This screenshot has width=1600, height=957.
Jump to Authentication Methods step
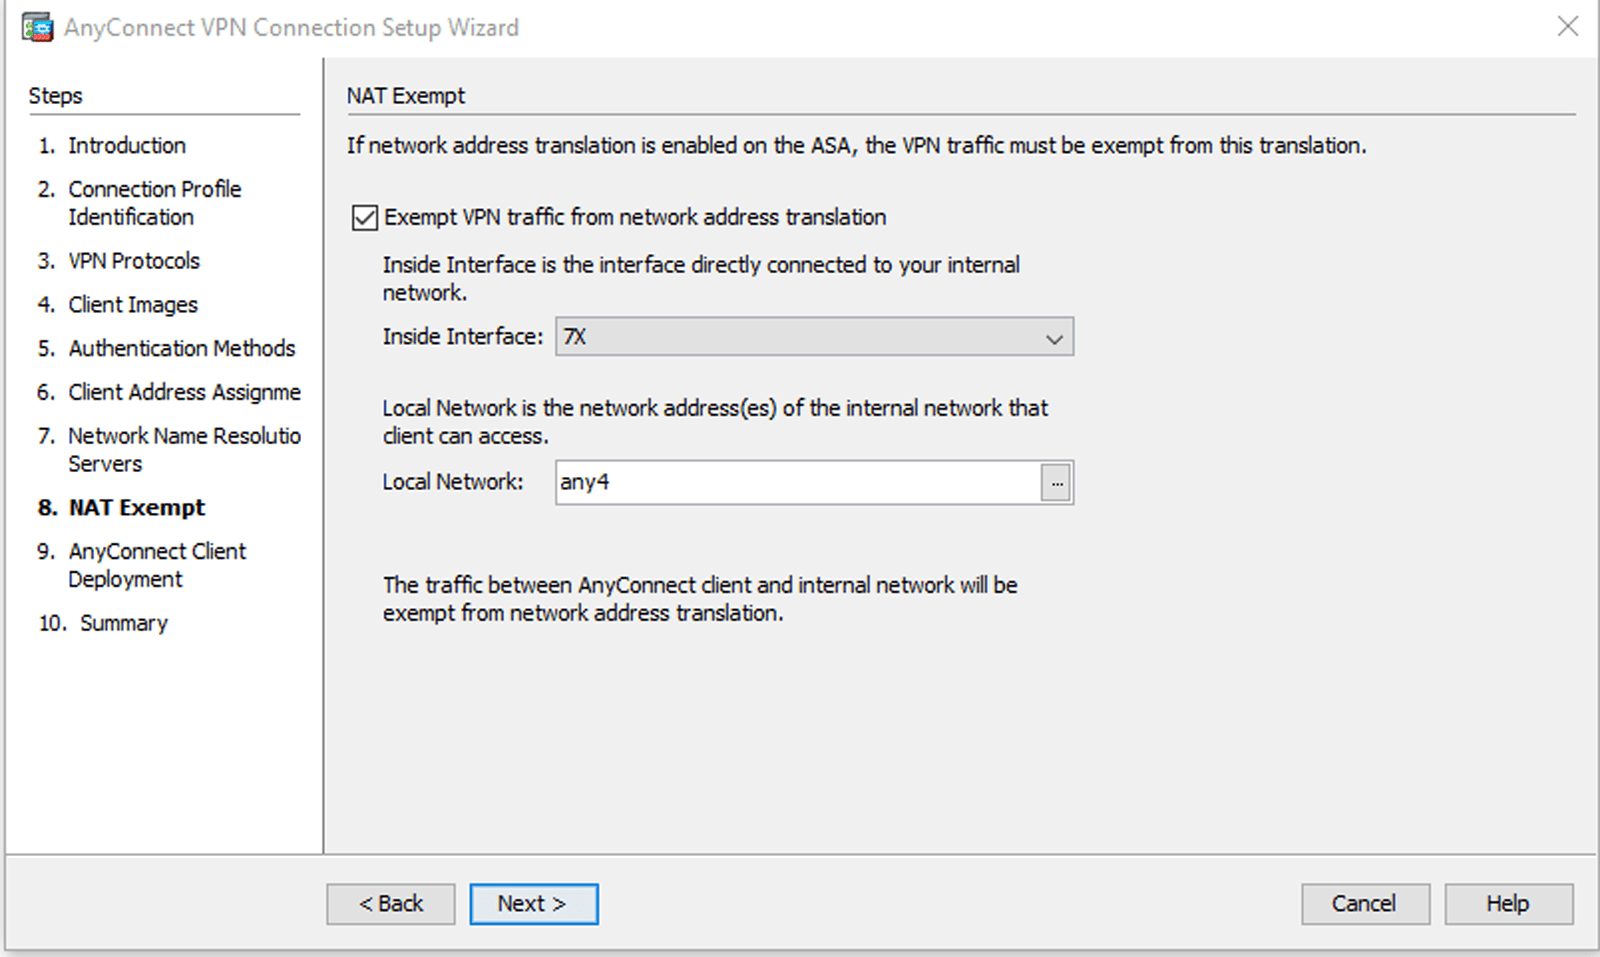point(181,348)
